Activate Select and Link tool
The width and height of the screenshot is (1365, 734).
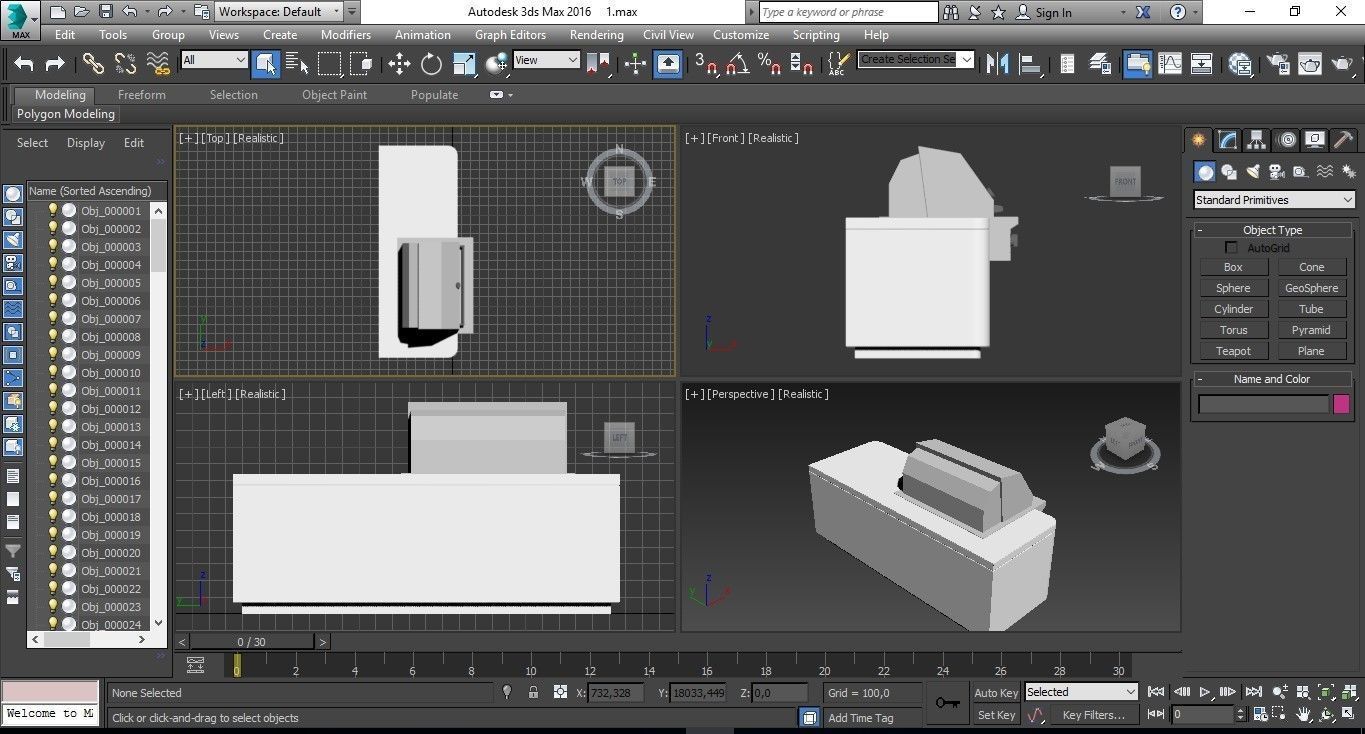93,64
